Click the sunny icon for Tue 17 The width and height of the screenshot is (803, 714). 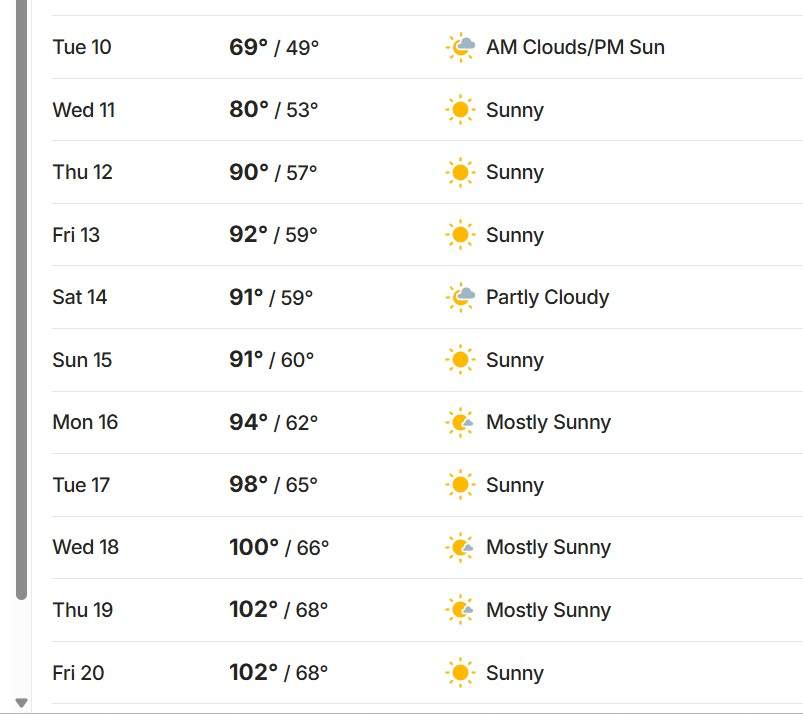pos(460,485)
